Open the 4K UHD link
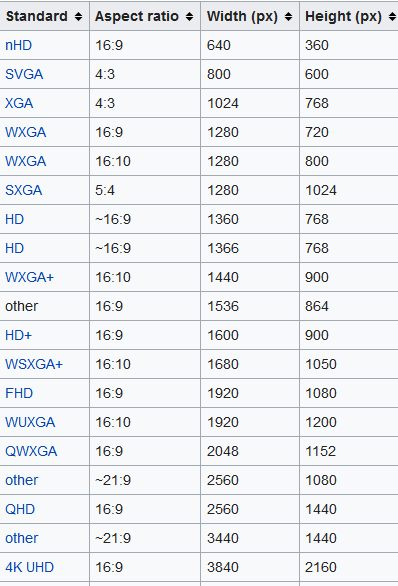Screen dimensions: 398x586 [30, 567]
